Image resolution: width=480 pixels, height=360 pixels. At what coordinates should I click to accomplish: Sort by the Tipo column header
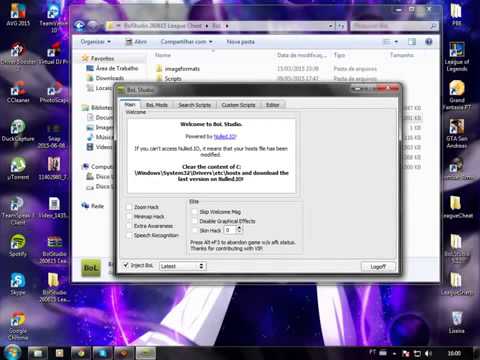[340, 55]
